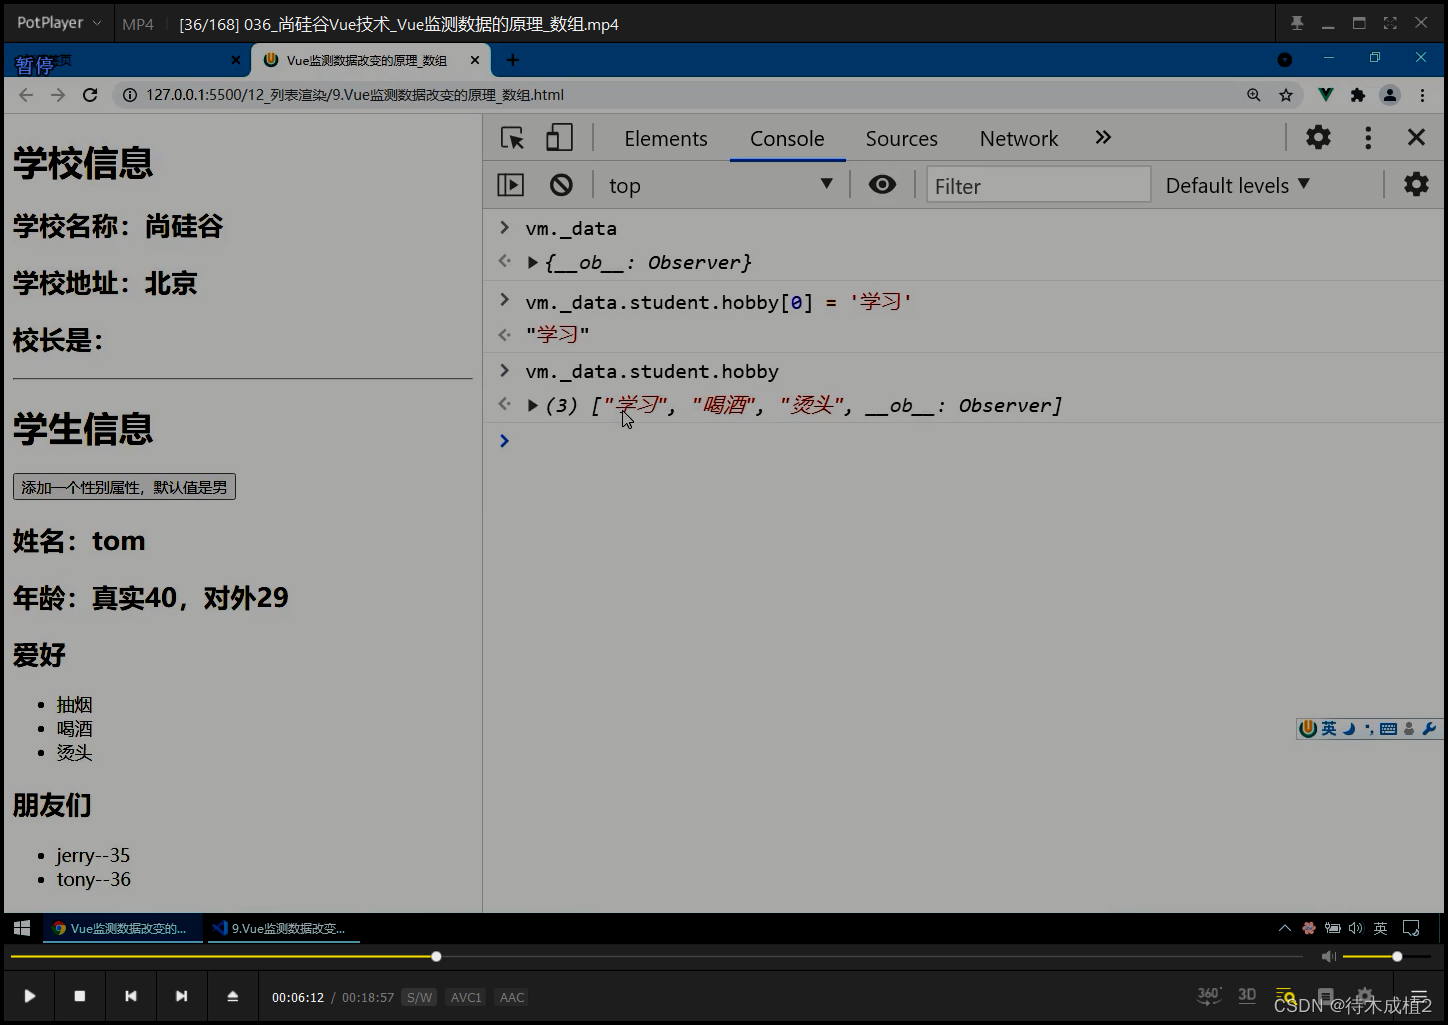Close the Vue监测数据改变的原理_数组 browser tab
This screenshot has height=1025, width=1448.
coord(475,60)
